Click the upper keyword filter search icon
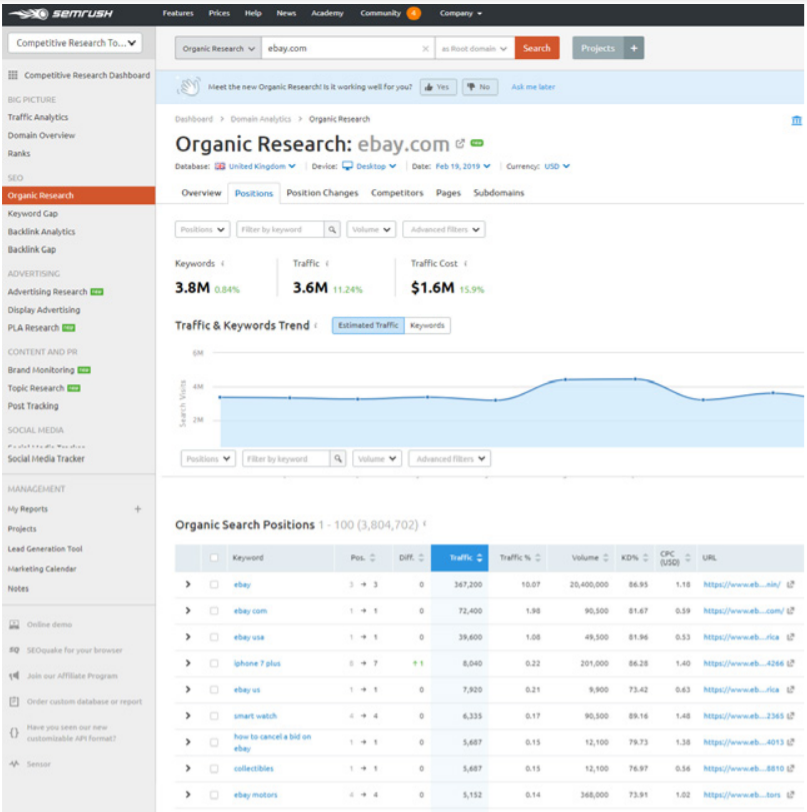This screenshot has height=812, width=807. (x=332, y=229)
